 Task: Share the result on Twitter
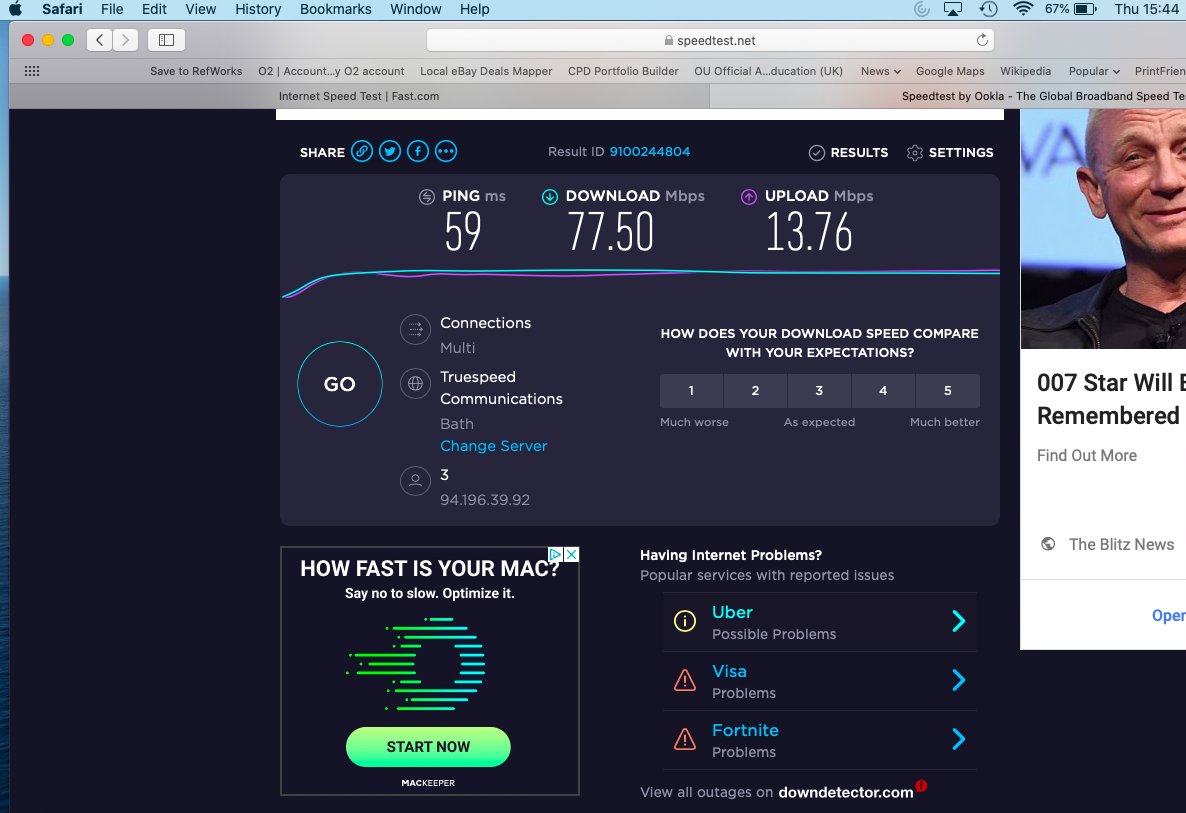coord(390,151)
